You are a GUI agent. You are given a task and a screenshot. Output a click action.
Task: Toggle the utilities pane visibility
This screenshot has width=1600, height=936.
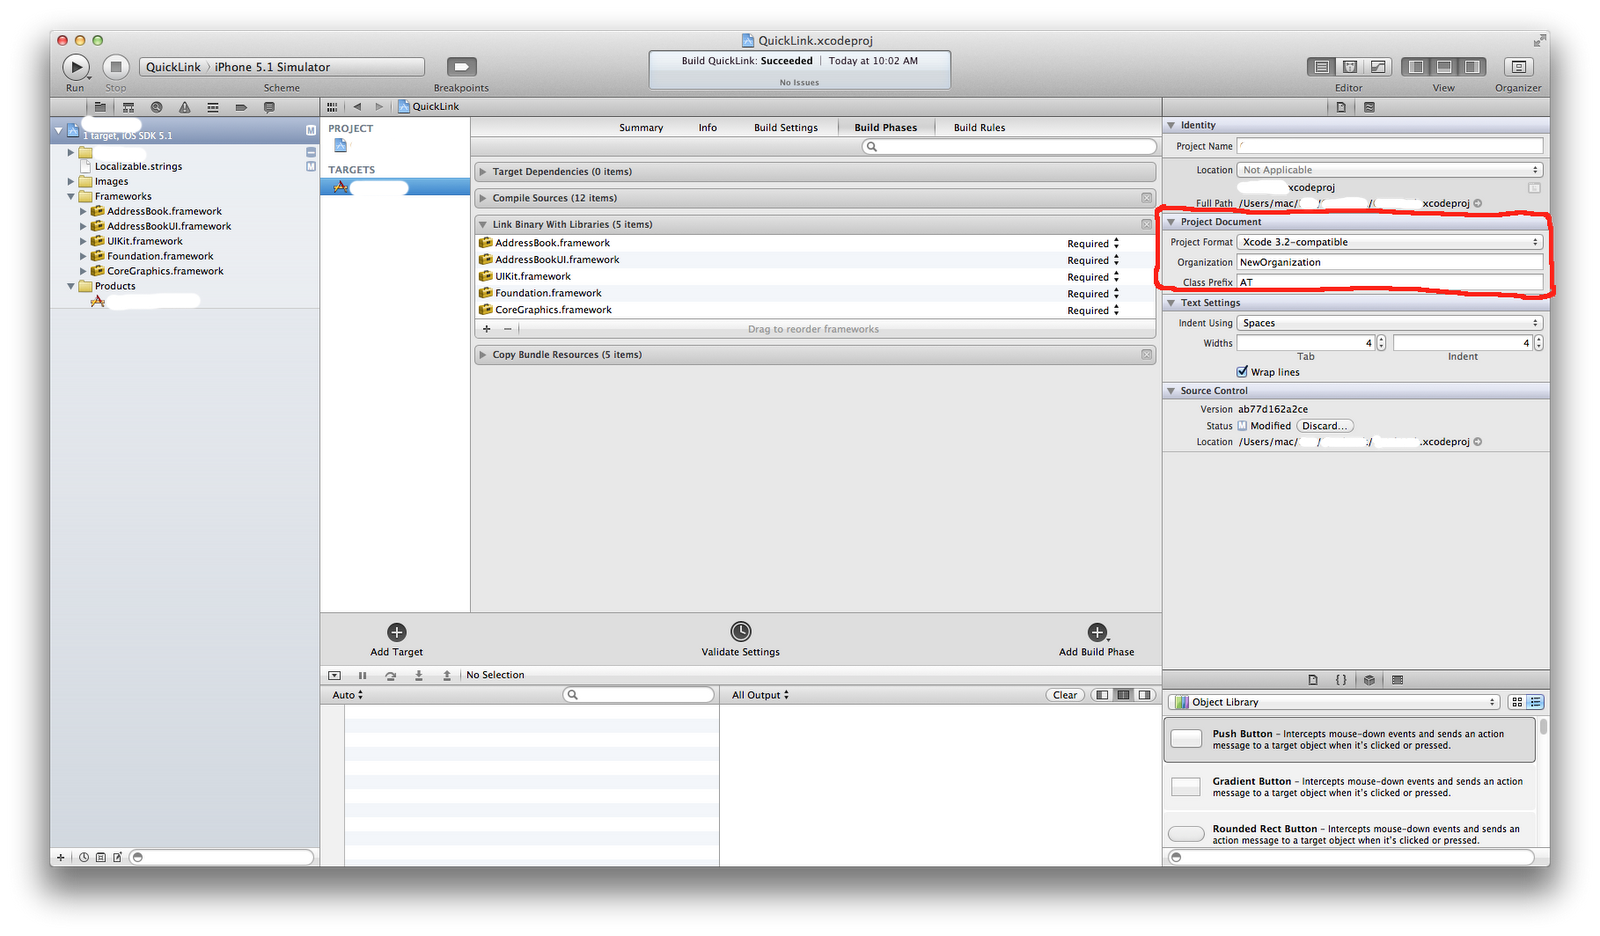coord(1472,67)
